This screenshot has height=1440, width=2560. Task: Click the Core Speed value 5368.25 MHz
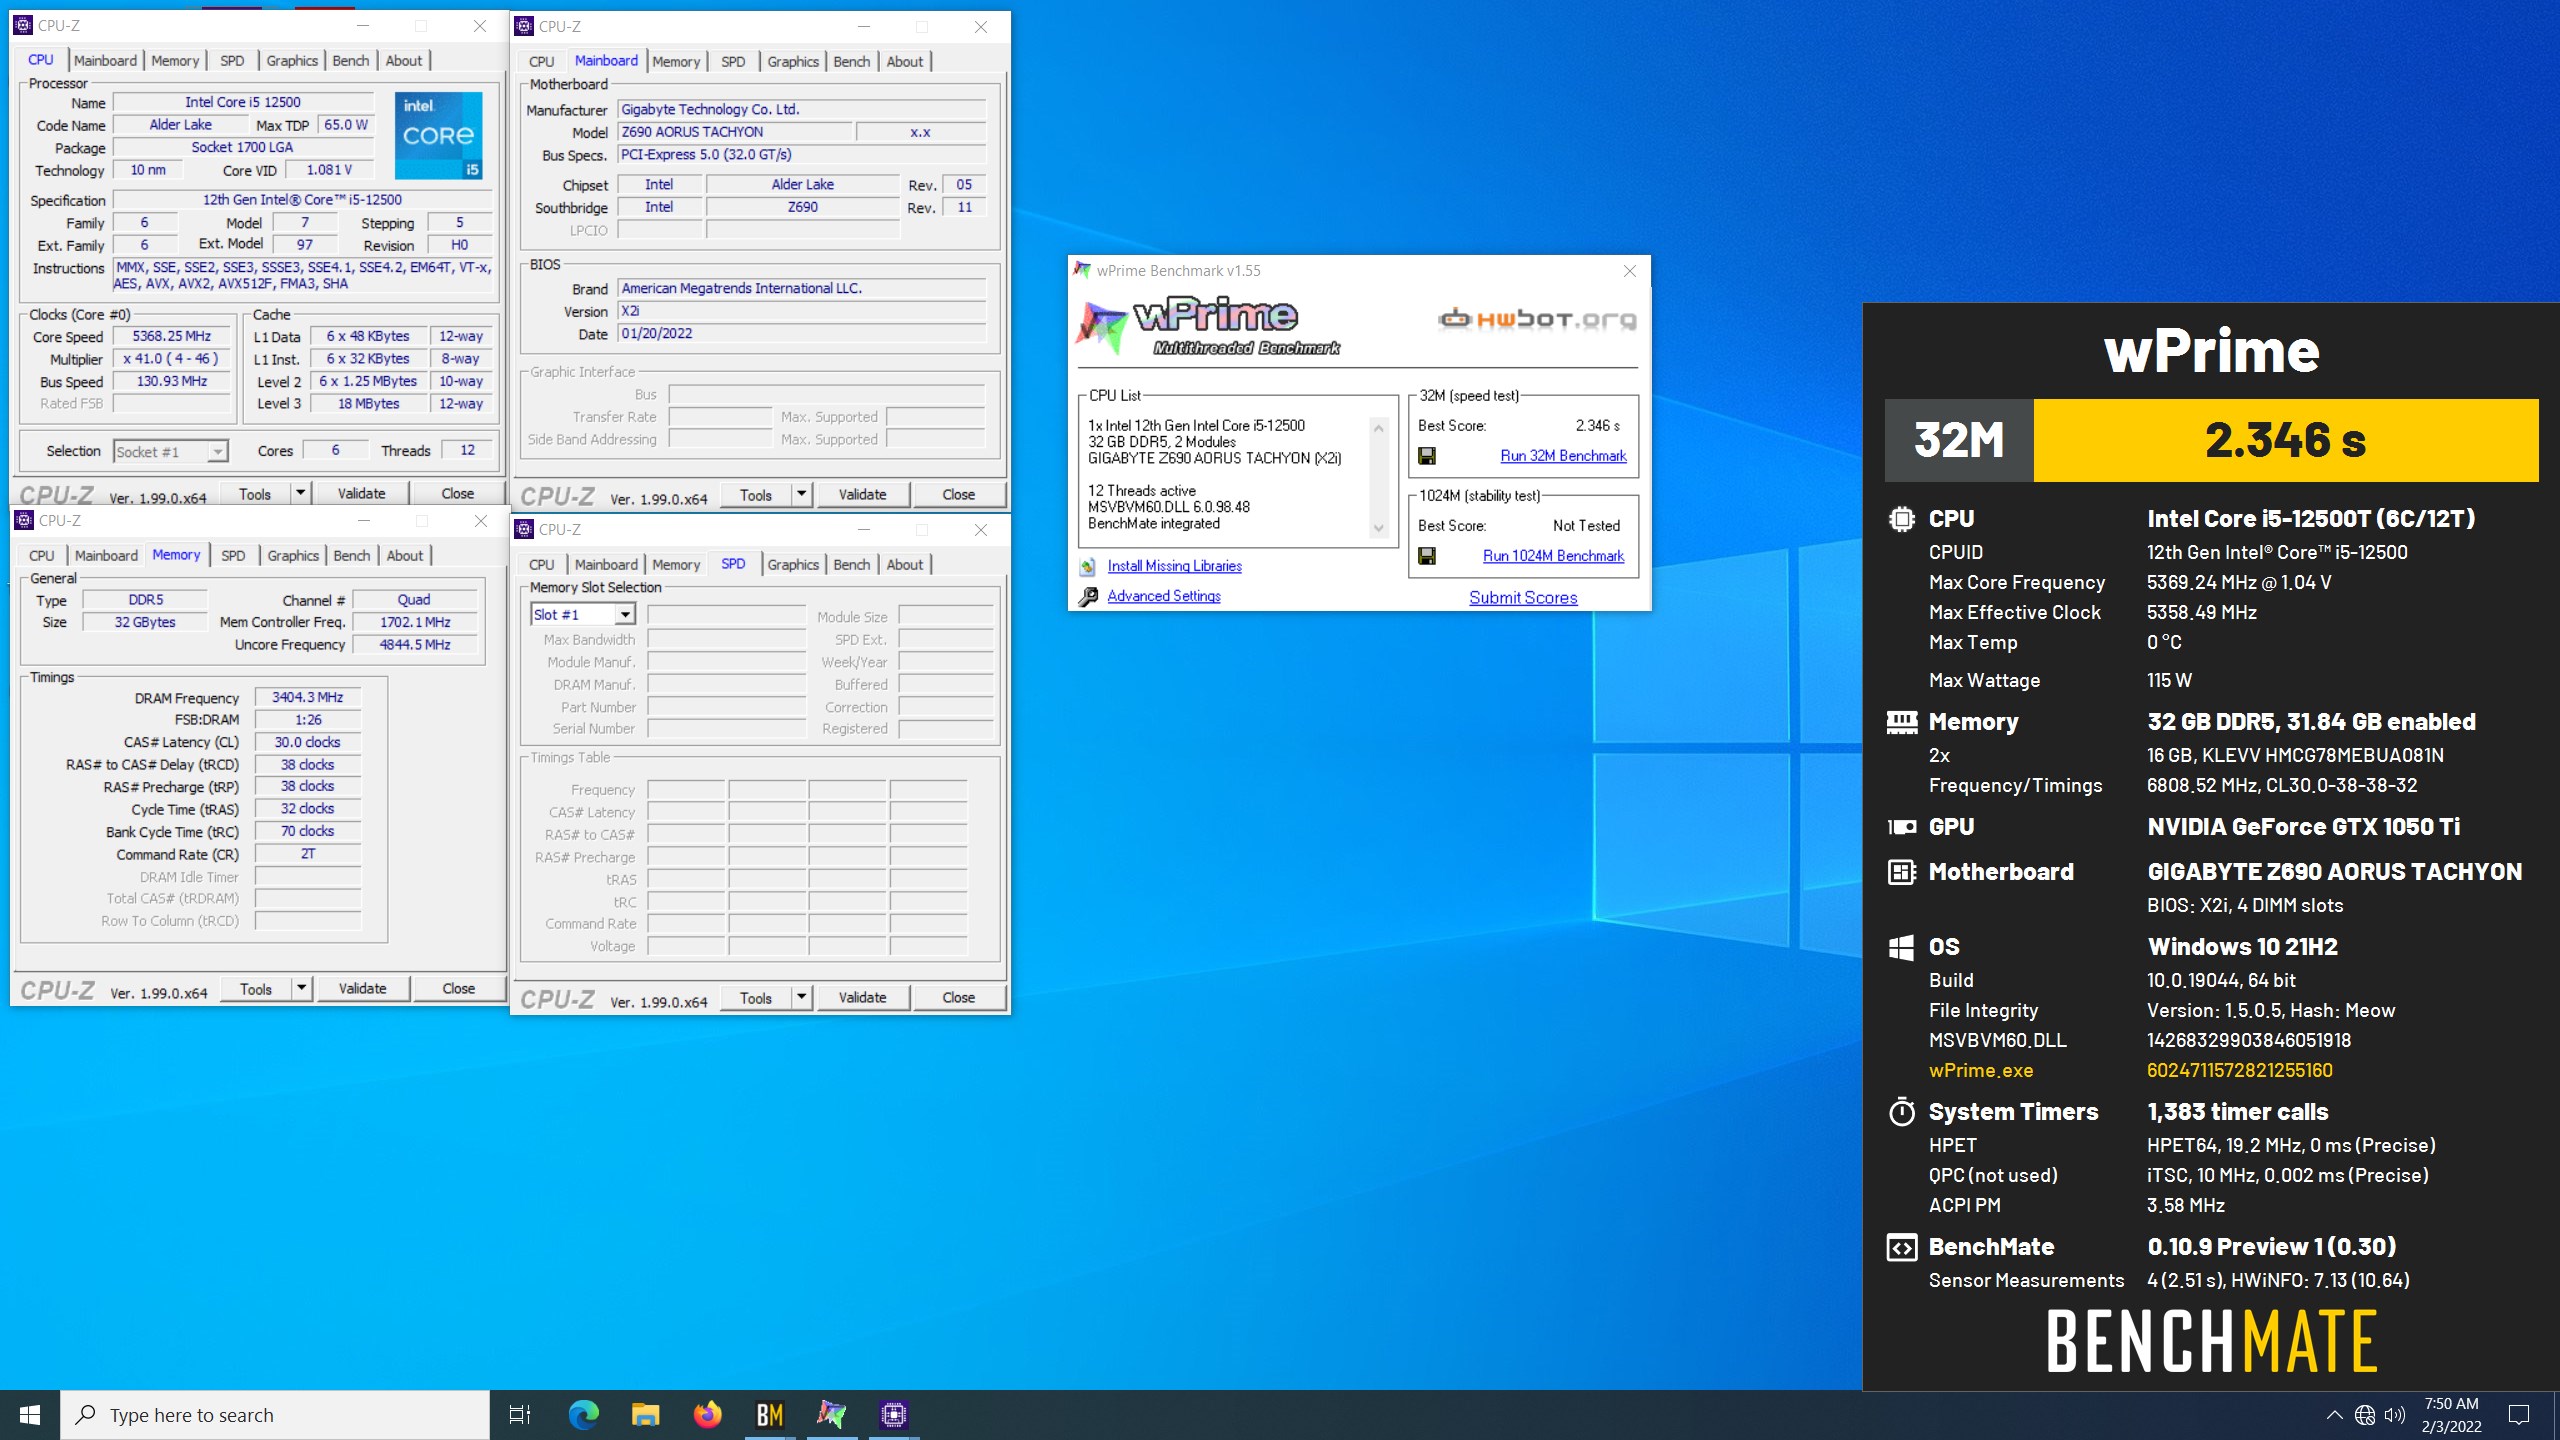point(172,337)
